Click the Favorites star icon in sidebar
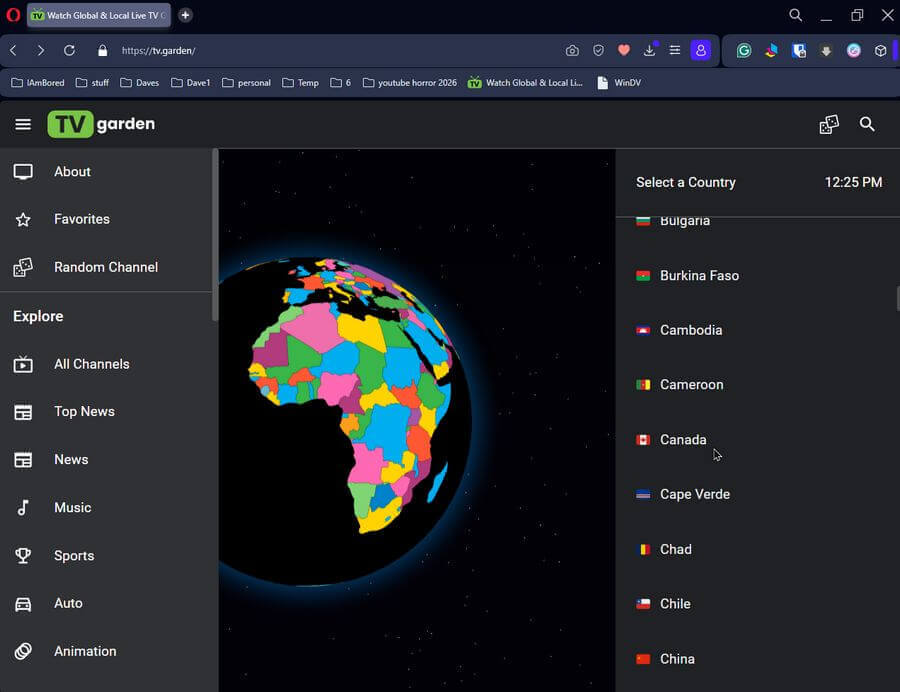This screenshot has width=900, height=692. pyautogui.click(x=23, y=219)
